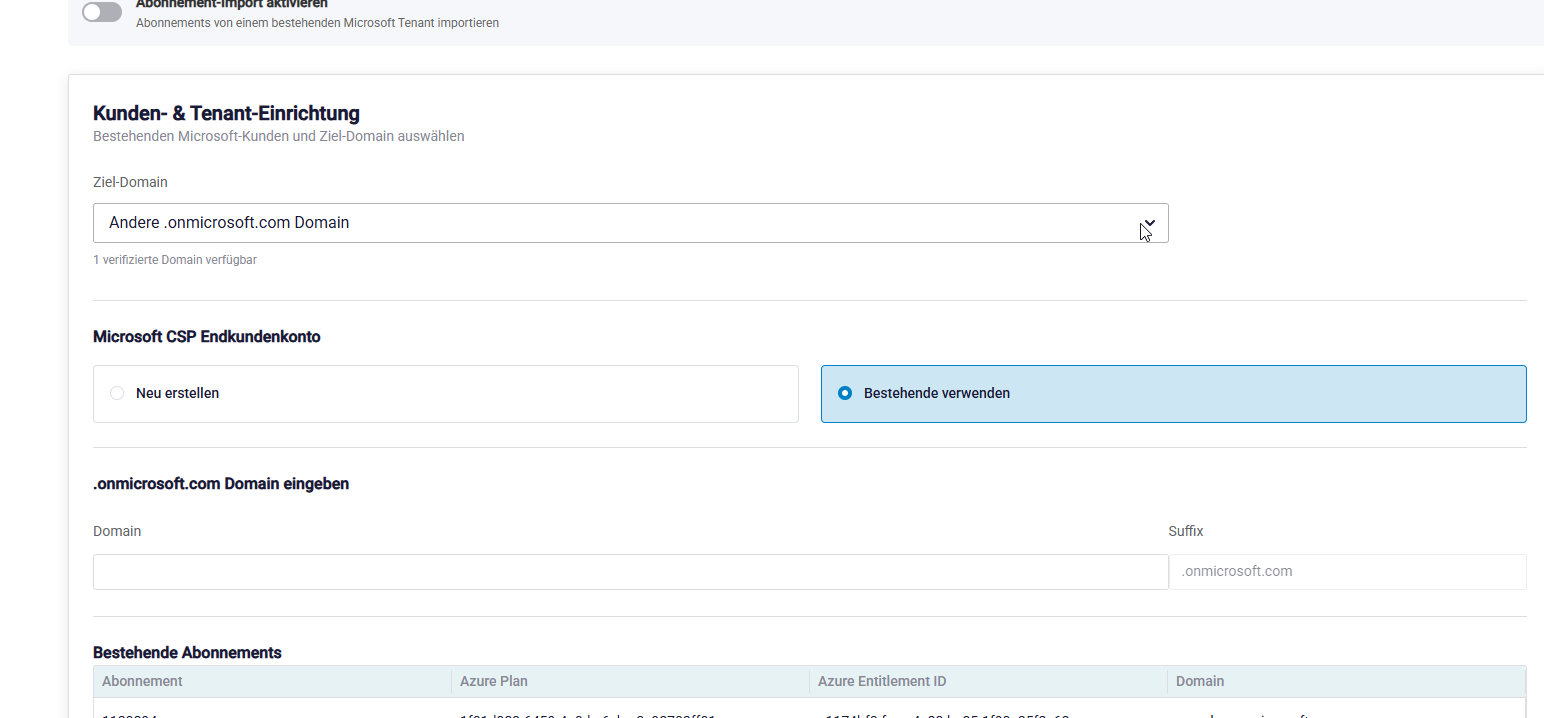Click the Domain column header in the table
This screenshot has width=1544, height=718.
click(1346, 681)
